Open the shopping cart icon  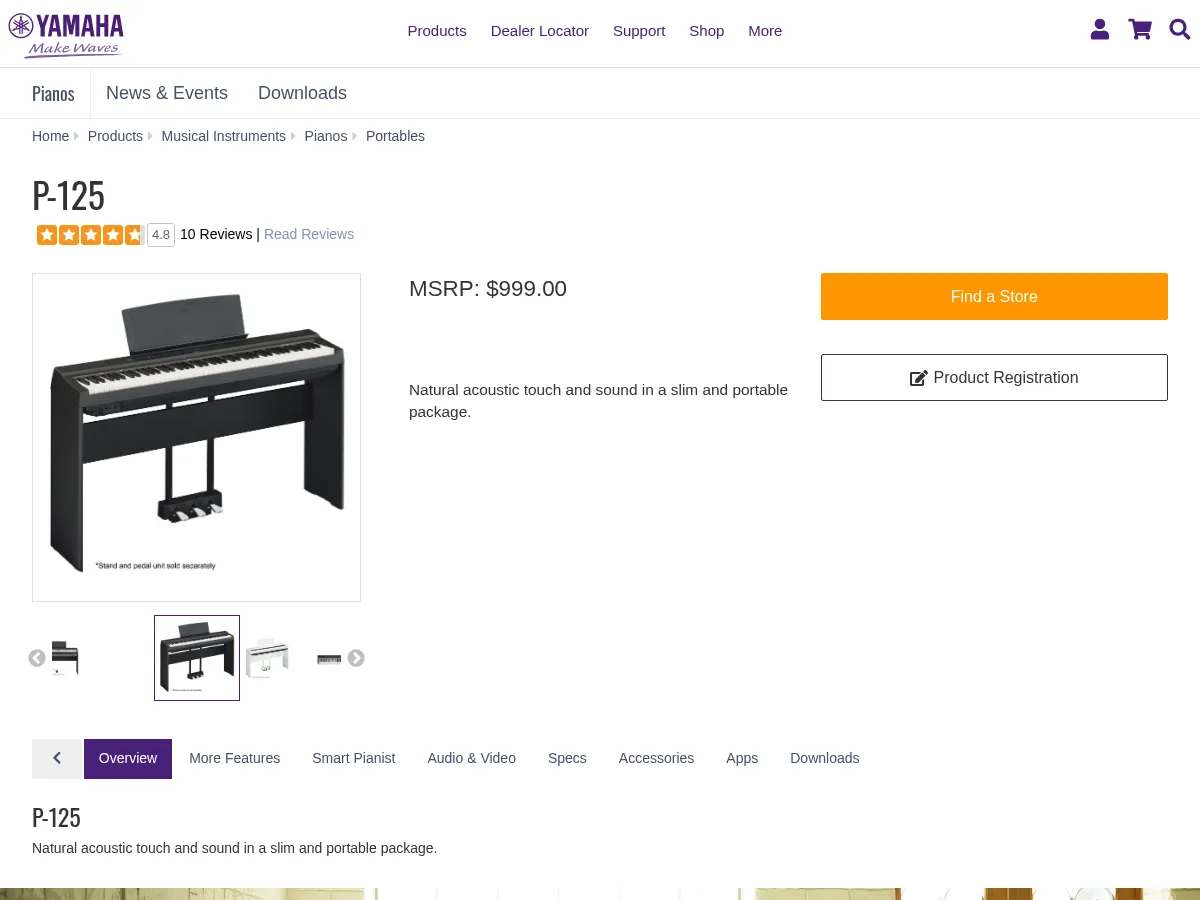pos(1140,30)
